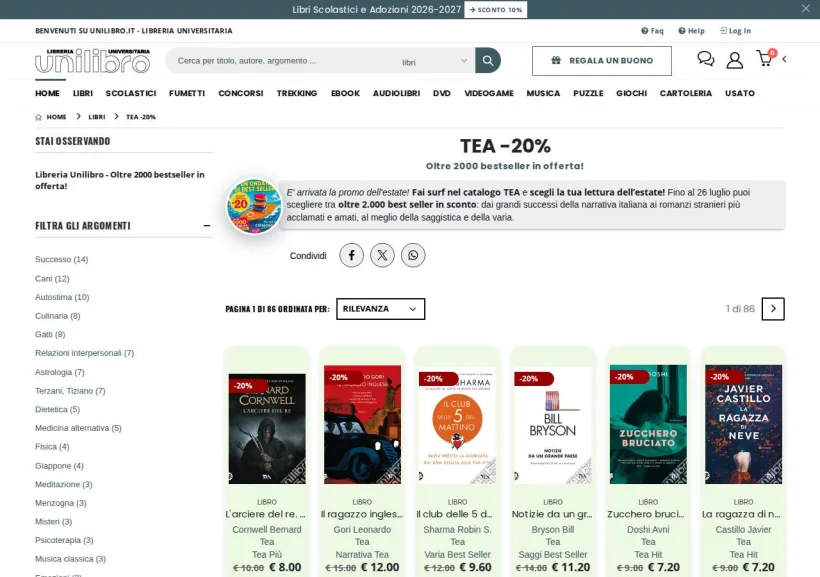Open the MUSICA menu item
The image size is (820, 577).
(x=543, y=93)
